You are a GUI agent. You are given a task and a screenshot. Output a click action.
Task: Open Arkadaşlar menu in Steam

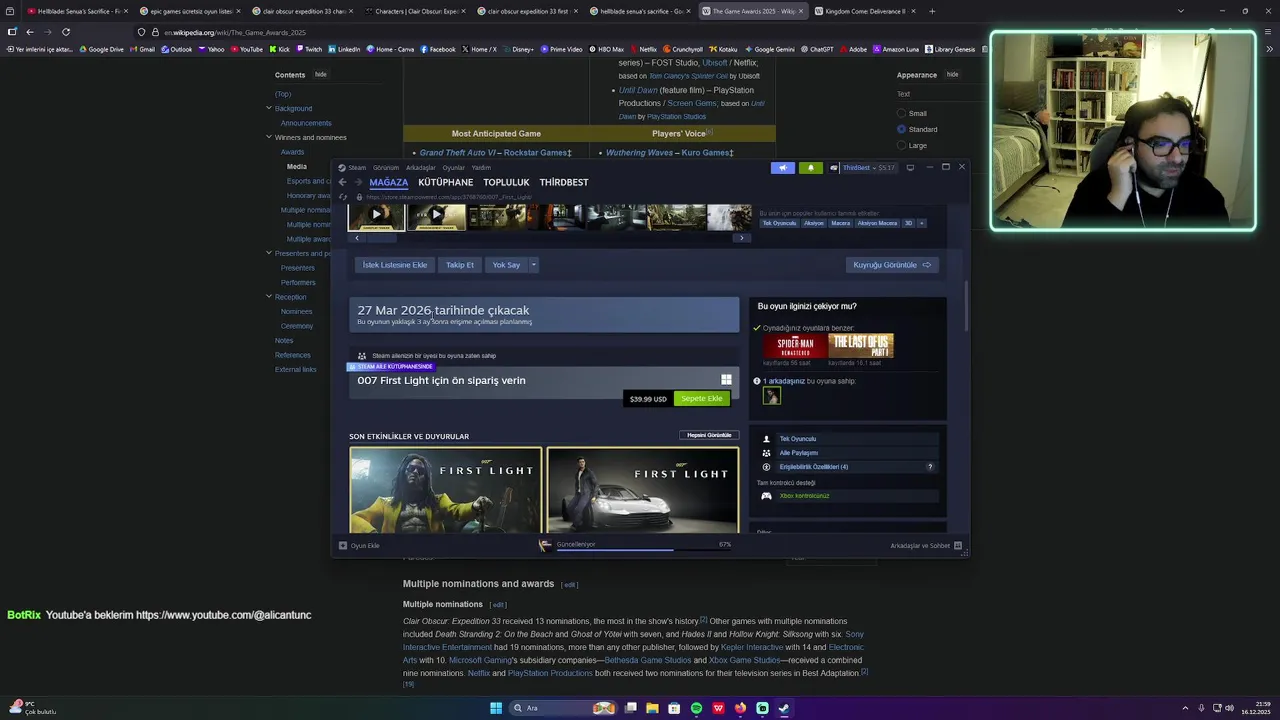point(420,168)
